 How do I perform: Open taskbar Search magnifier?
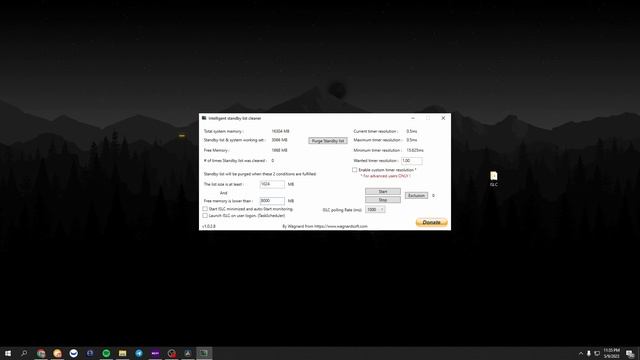click(24, 353)
